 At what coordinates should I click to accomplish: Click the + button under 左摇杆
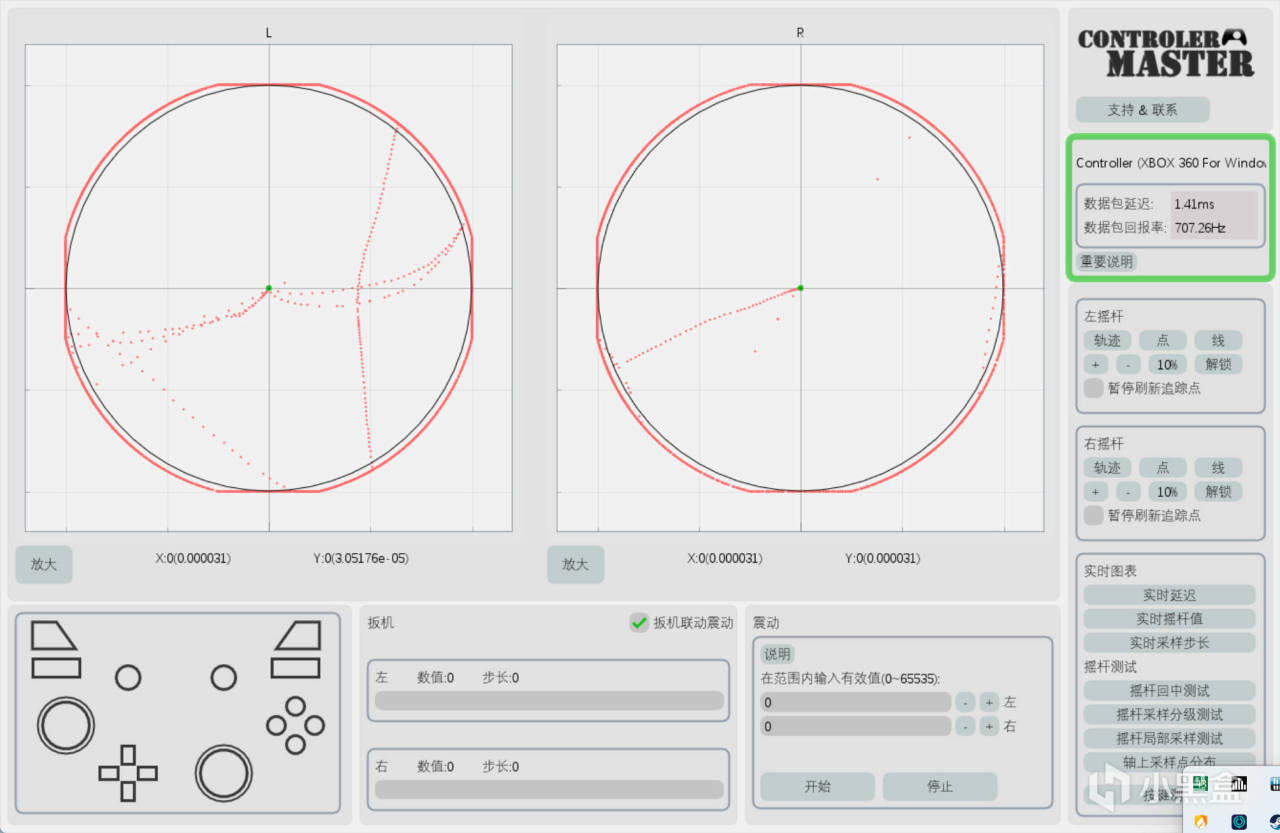1096,365
